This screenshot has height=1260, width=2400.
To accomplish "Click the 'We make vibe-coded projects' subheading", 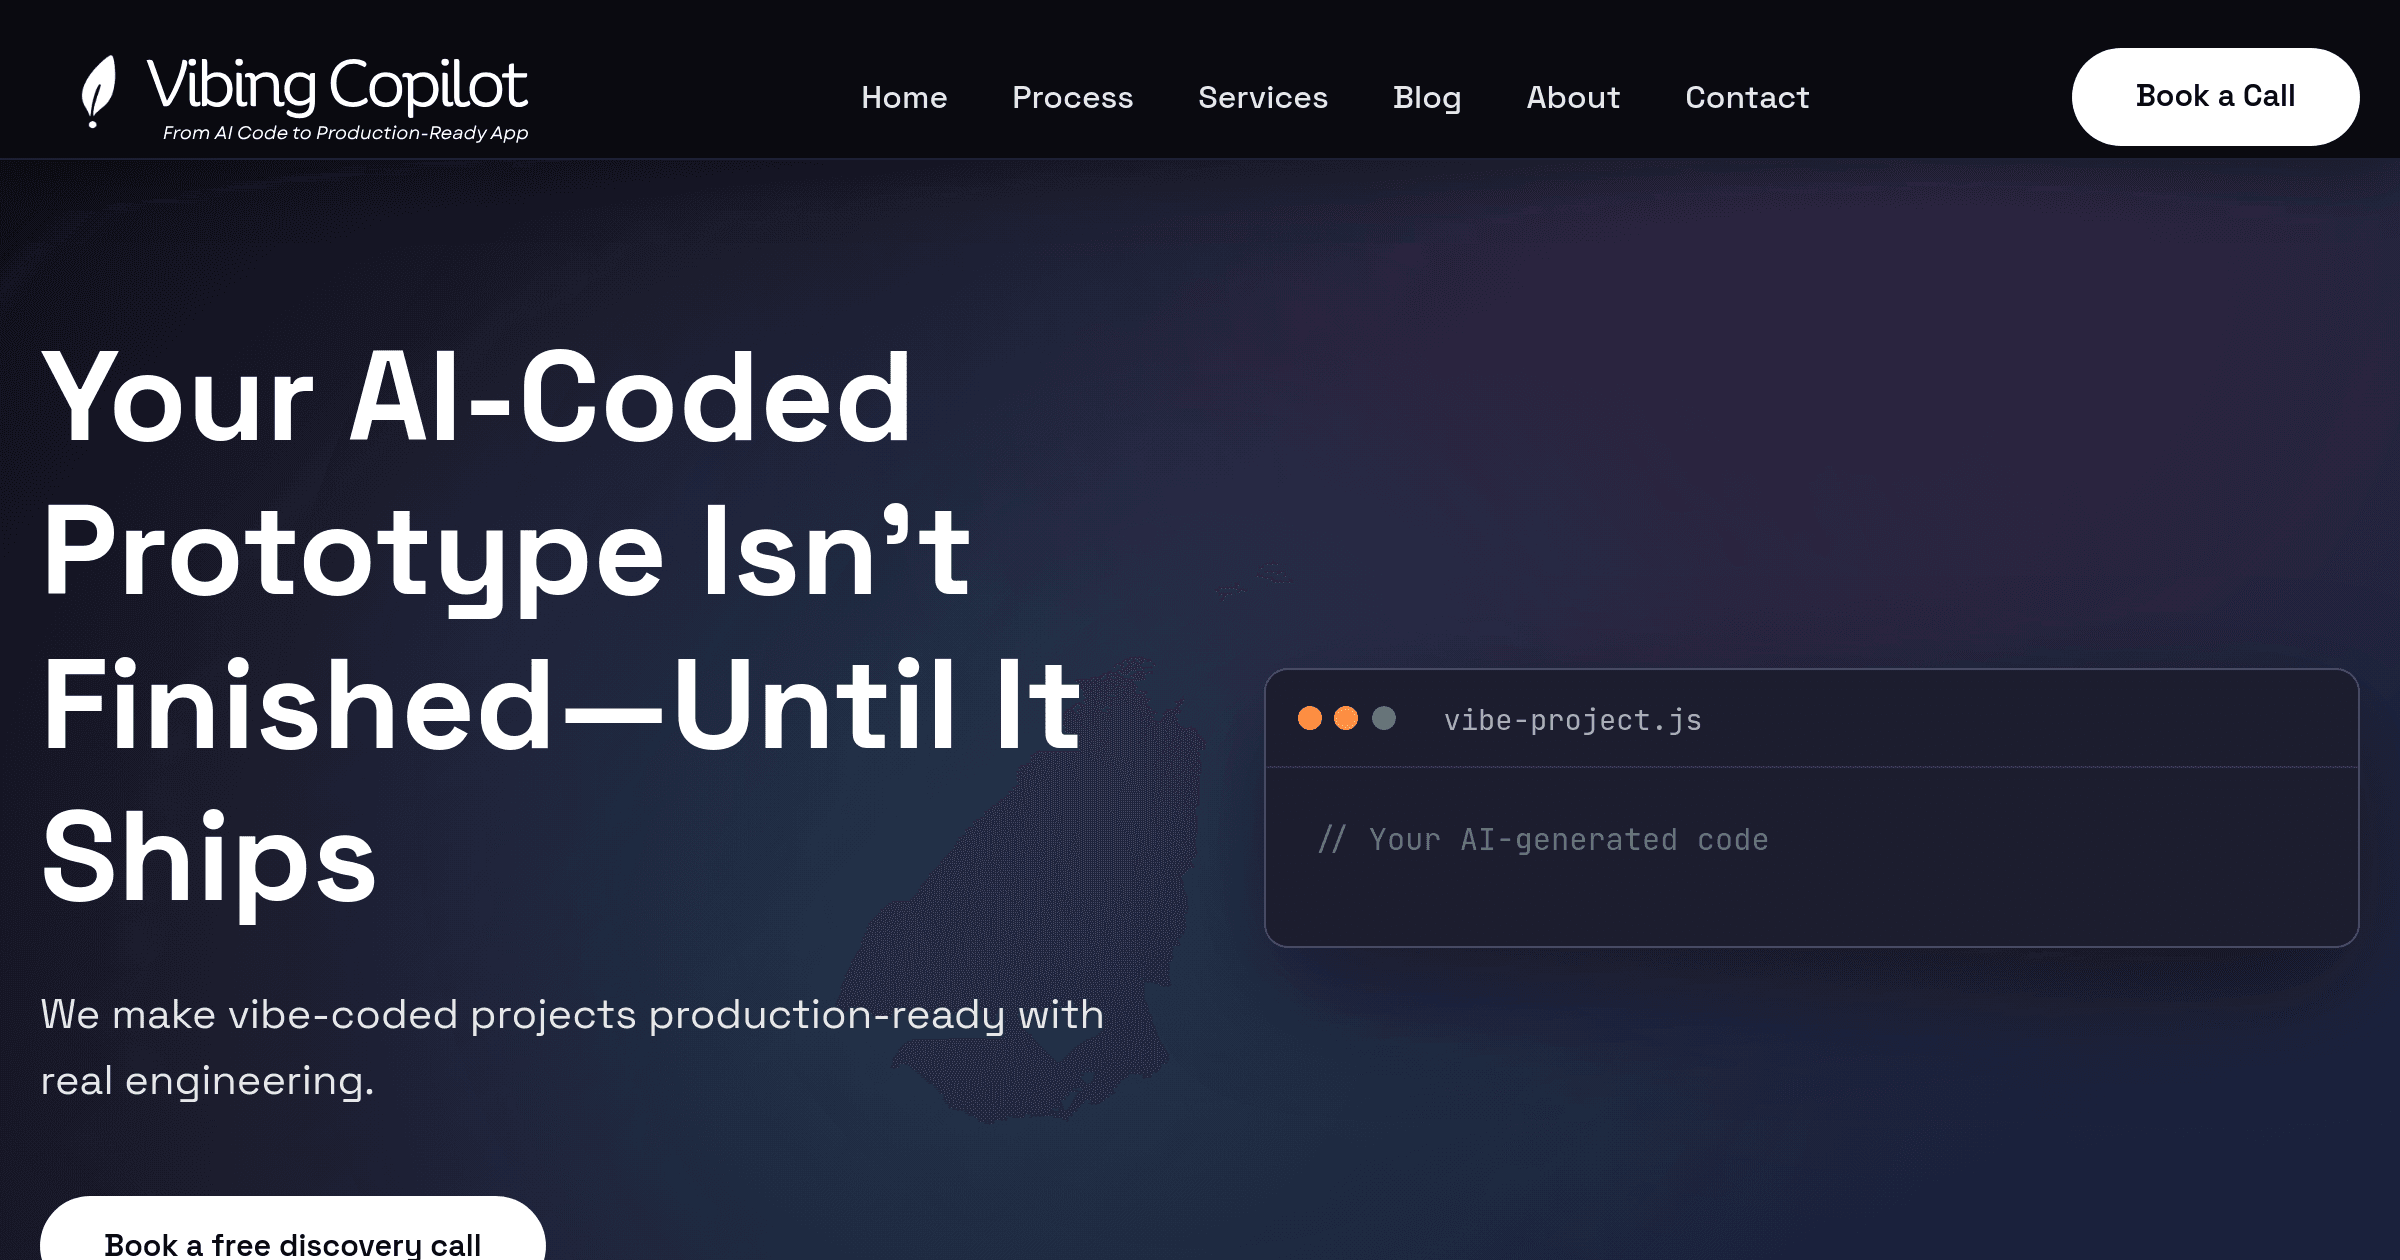I will [572, 1015].
